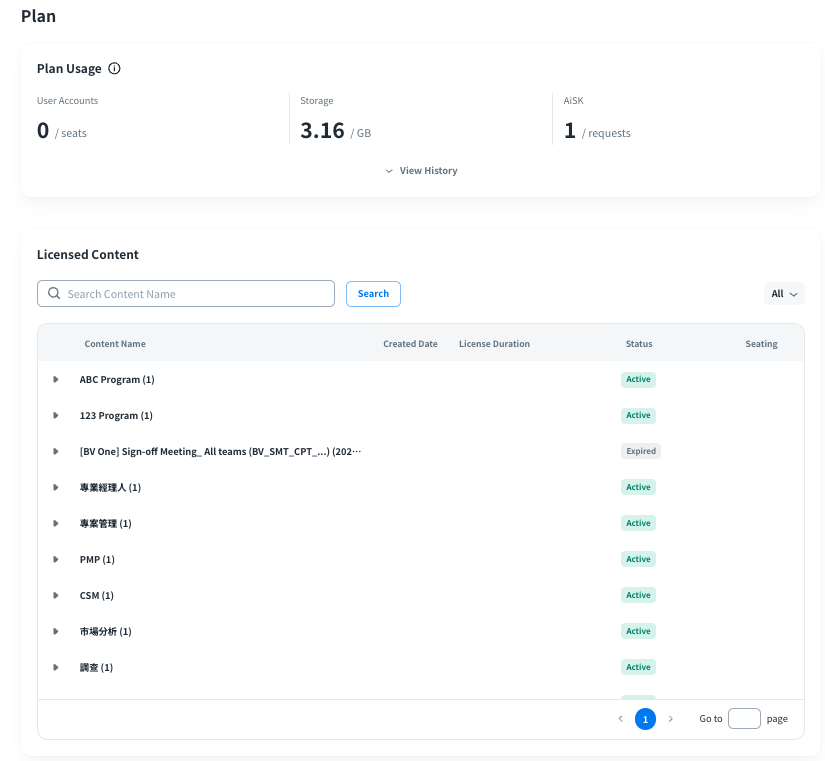Expand the 市場分析 row

(x=56, y=632)
